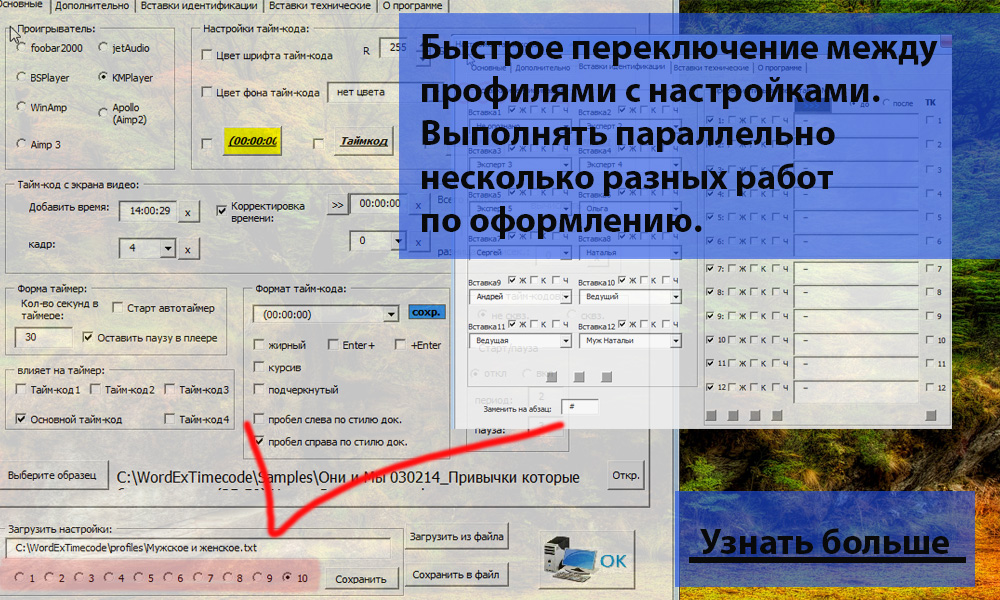Enable пробел слева по стилю док.

coord(259,419)
